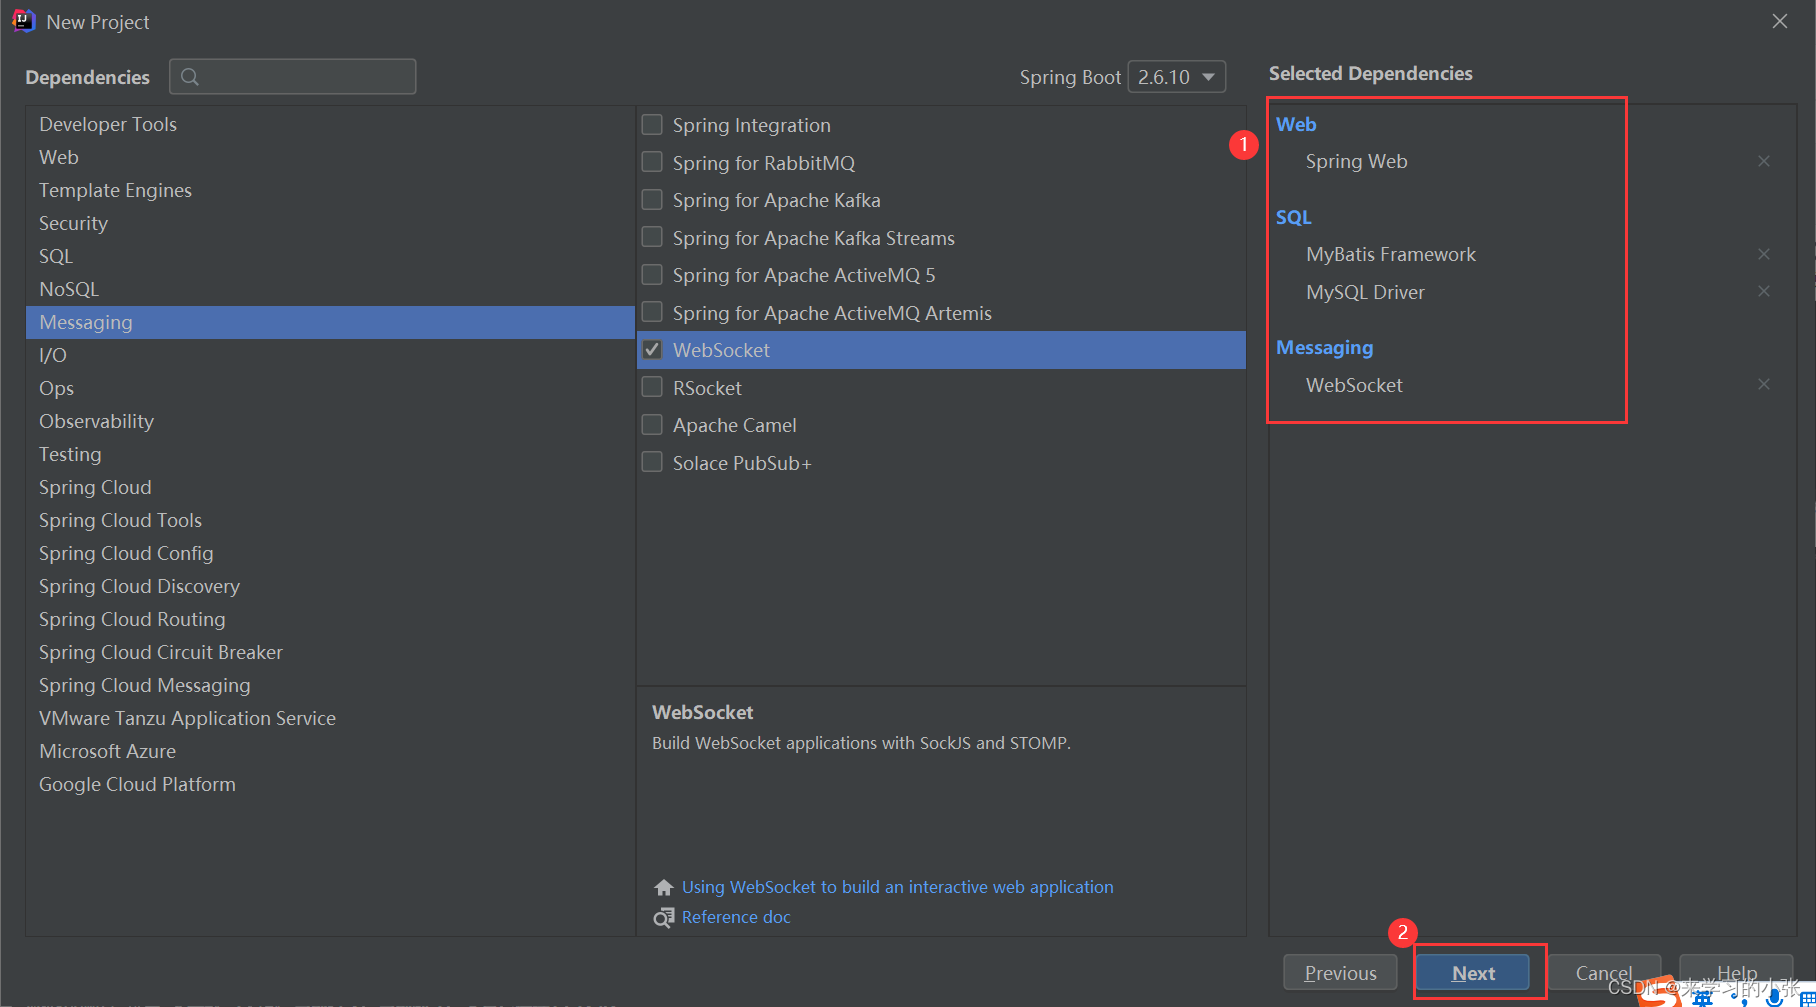The height and width of the screenshot is (1007, 1816).
Task: Enable Spring for RabbitMQ
Action: pos(652,162)
